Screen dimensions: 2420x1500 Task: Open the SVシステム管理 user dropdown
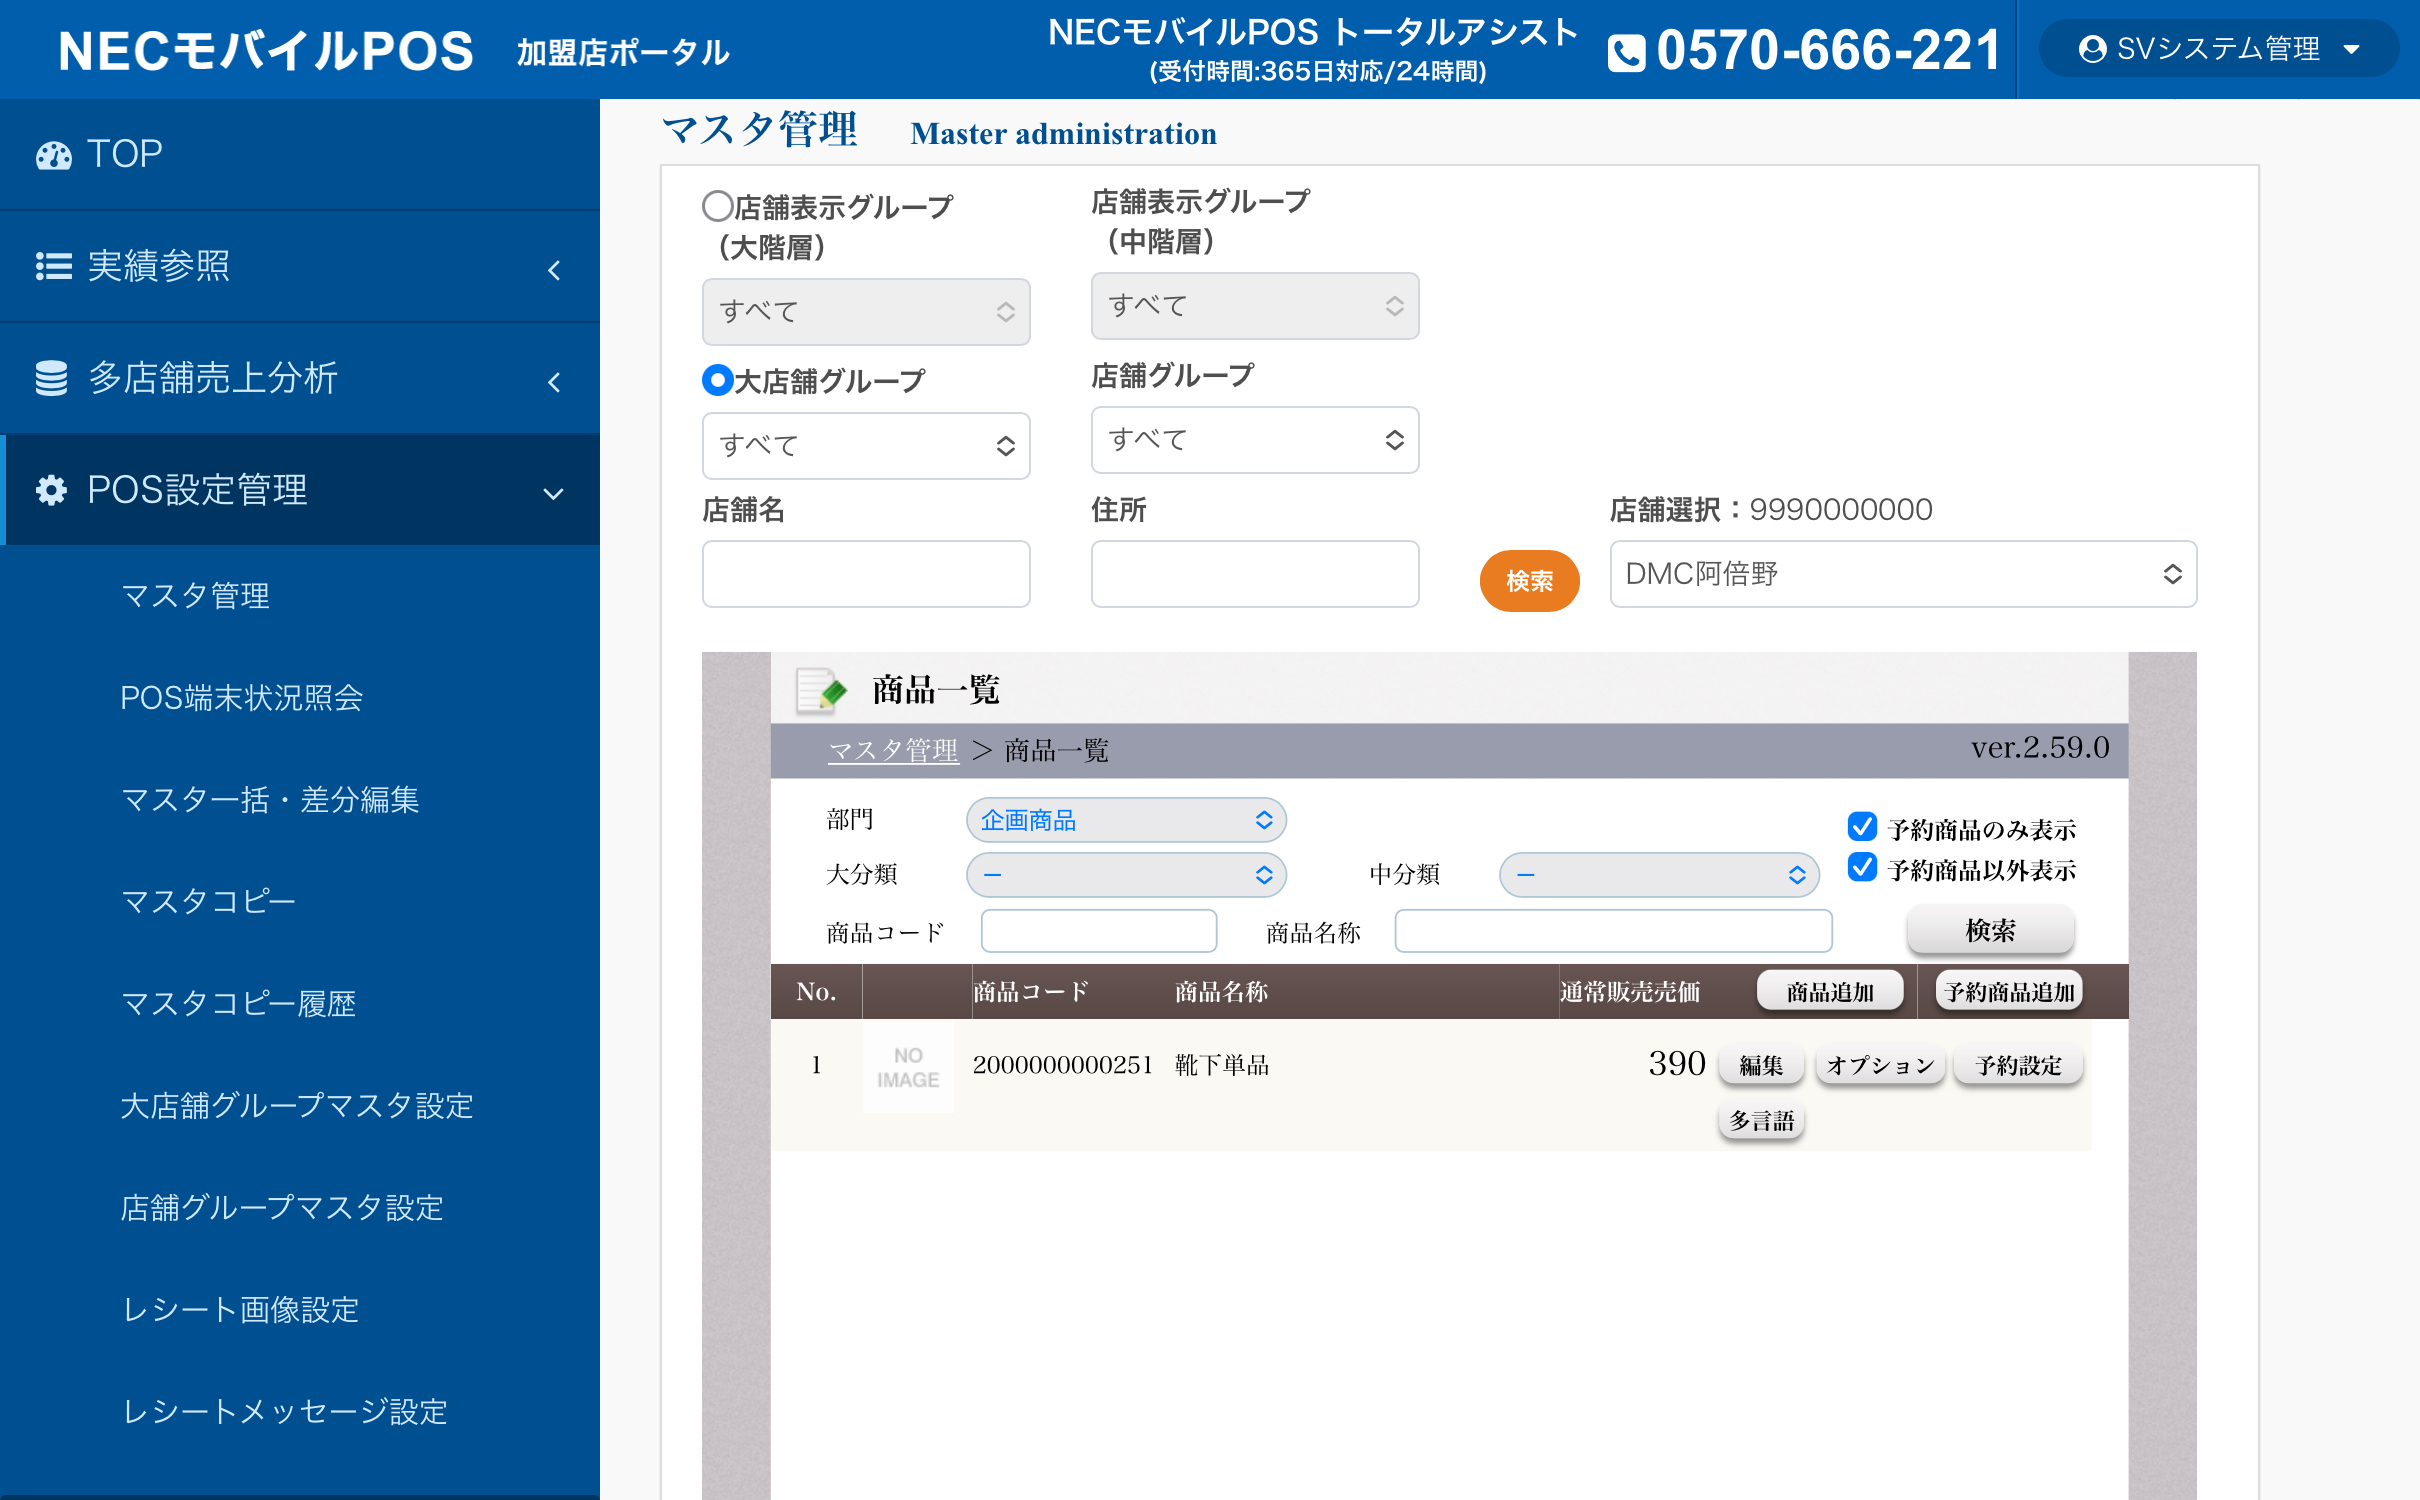[2217, 49]
